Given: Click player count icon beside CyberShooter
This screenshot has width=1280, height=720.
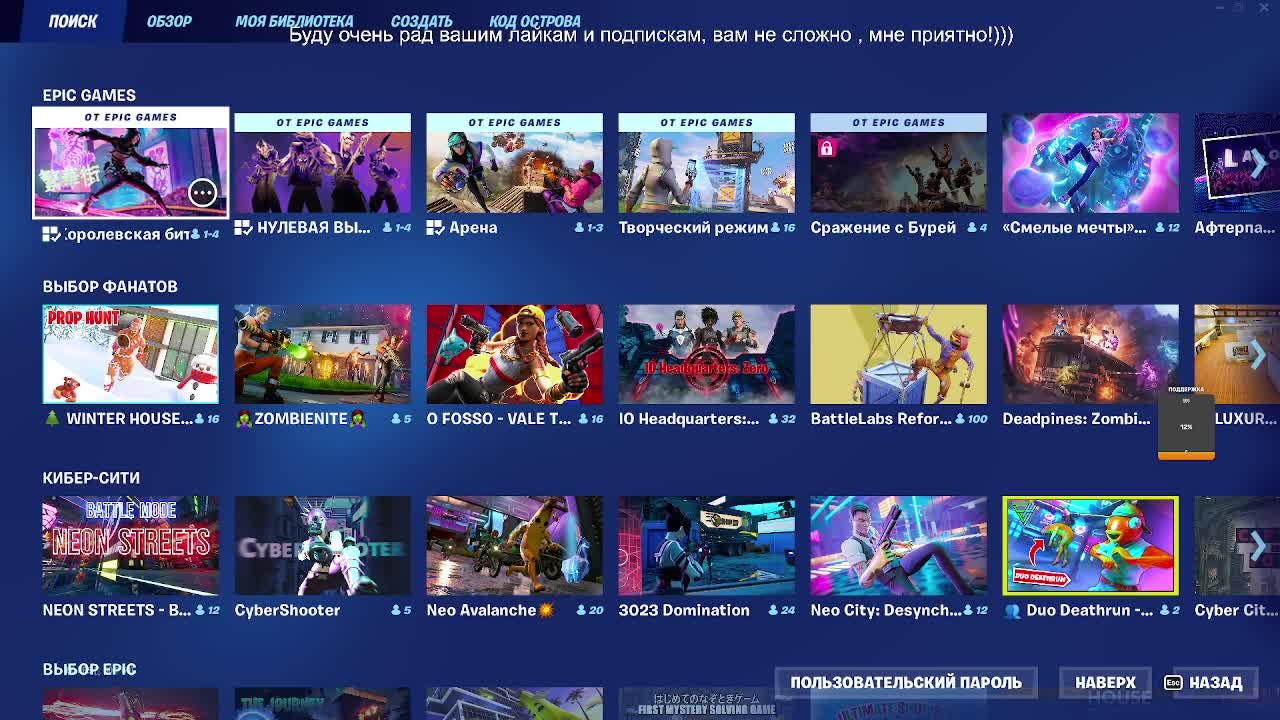Looking at the screenshot, I should pos(396,610).
